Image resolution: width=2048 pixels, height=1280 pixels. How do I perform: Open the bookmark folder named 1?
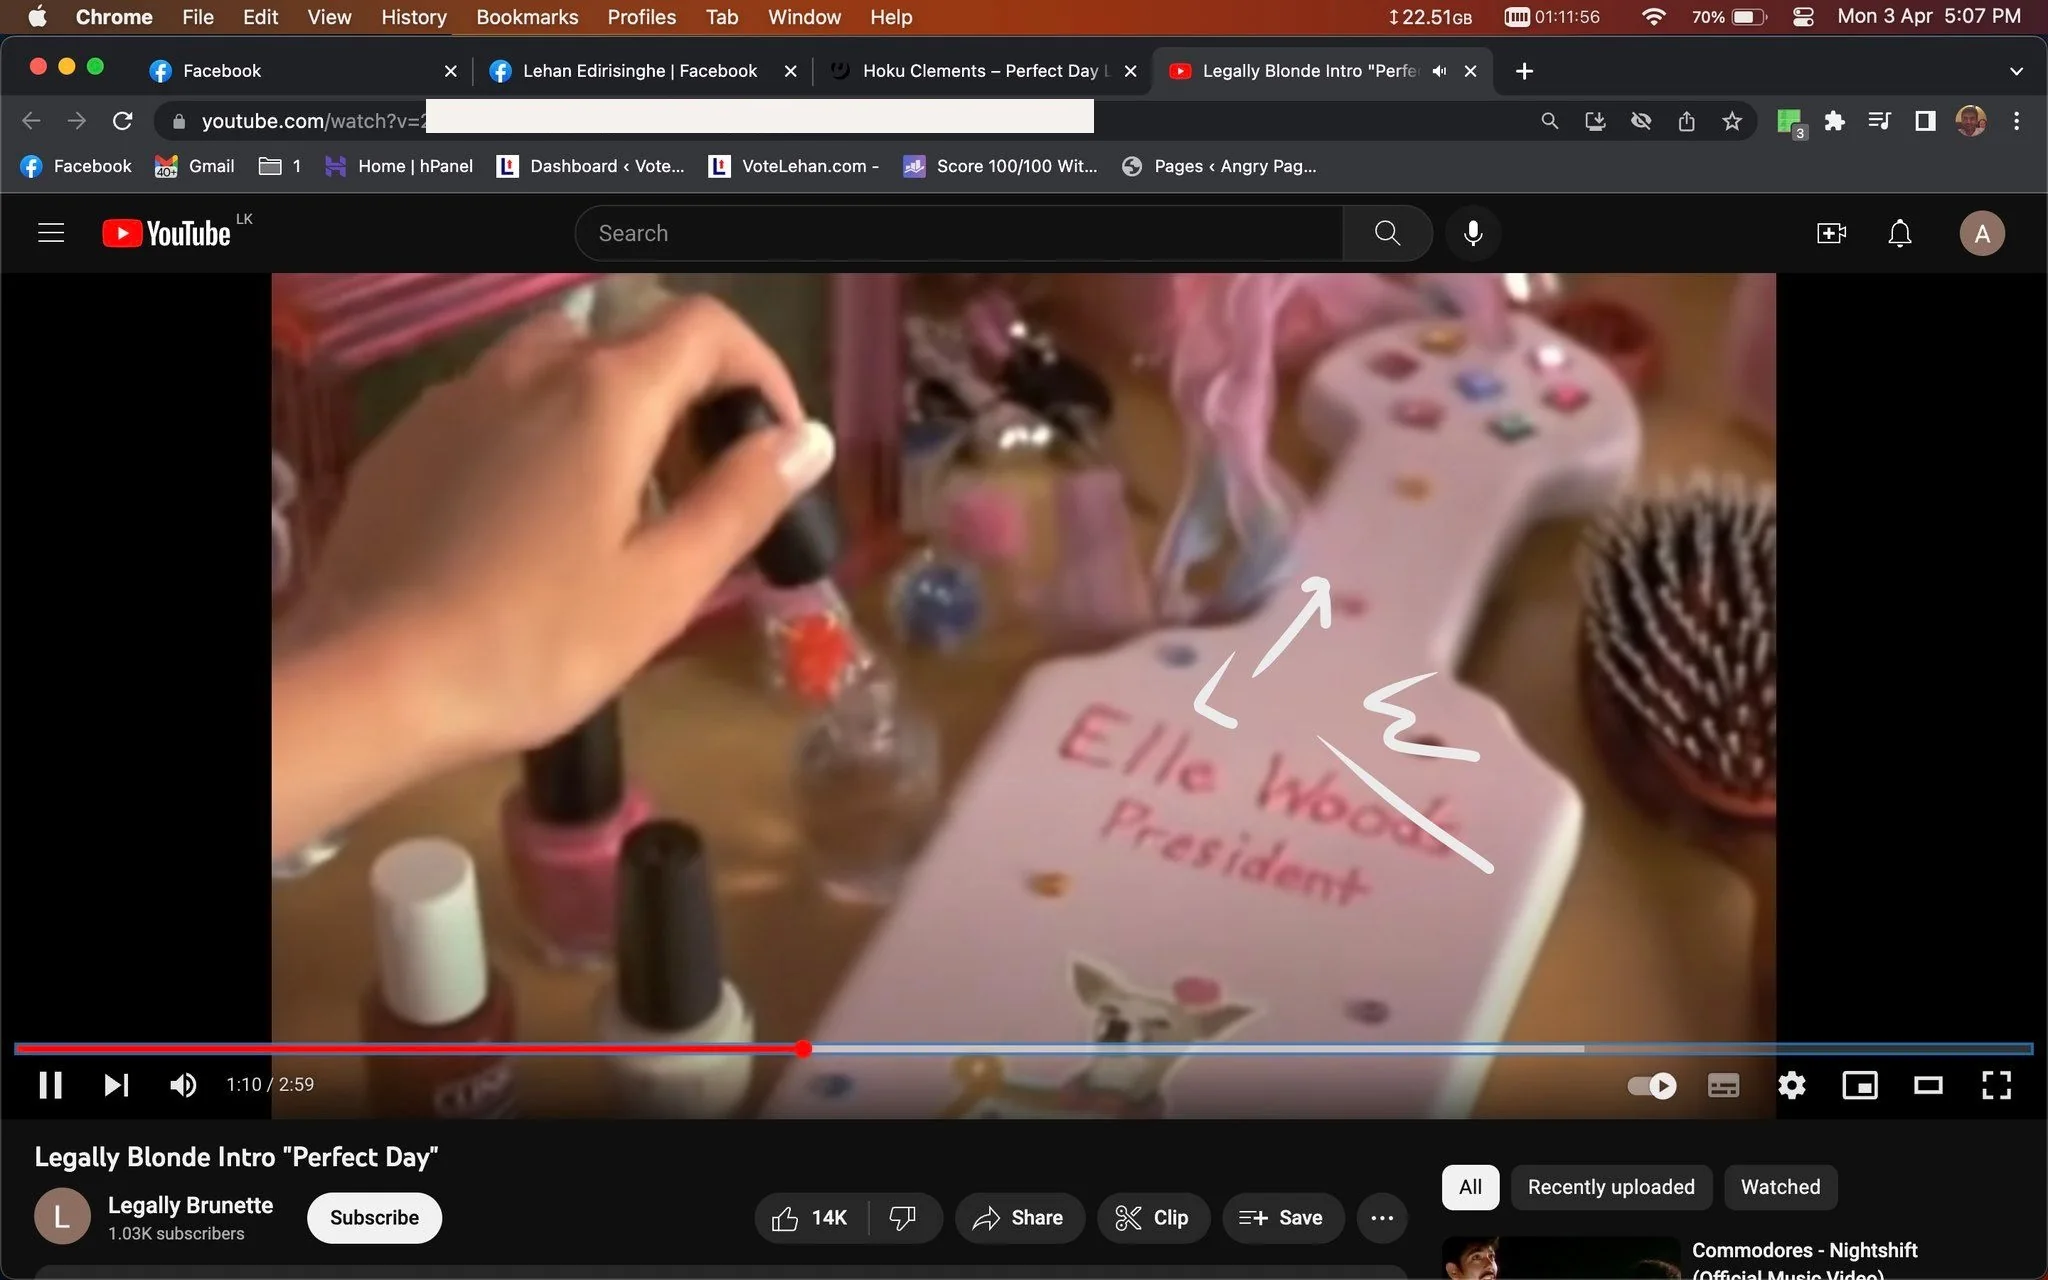tap(279, 166)
